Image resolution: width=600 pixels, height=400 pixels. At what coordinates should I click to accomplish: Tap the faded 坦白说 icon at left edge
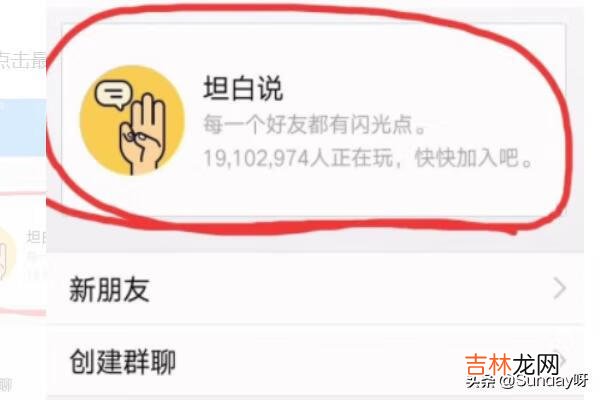pos(7,253)
